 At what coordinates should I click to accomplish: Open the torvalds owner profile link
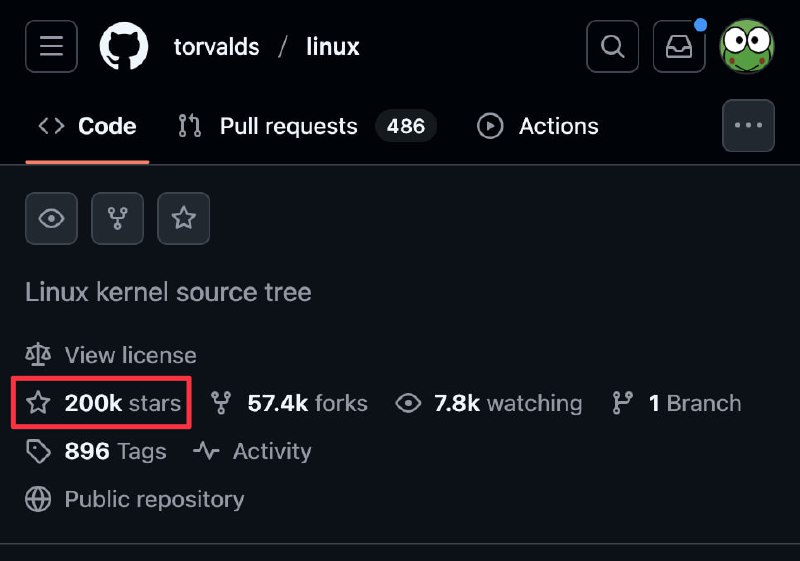pyautogui.click(x=216, y=47)
